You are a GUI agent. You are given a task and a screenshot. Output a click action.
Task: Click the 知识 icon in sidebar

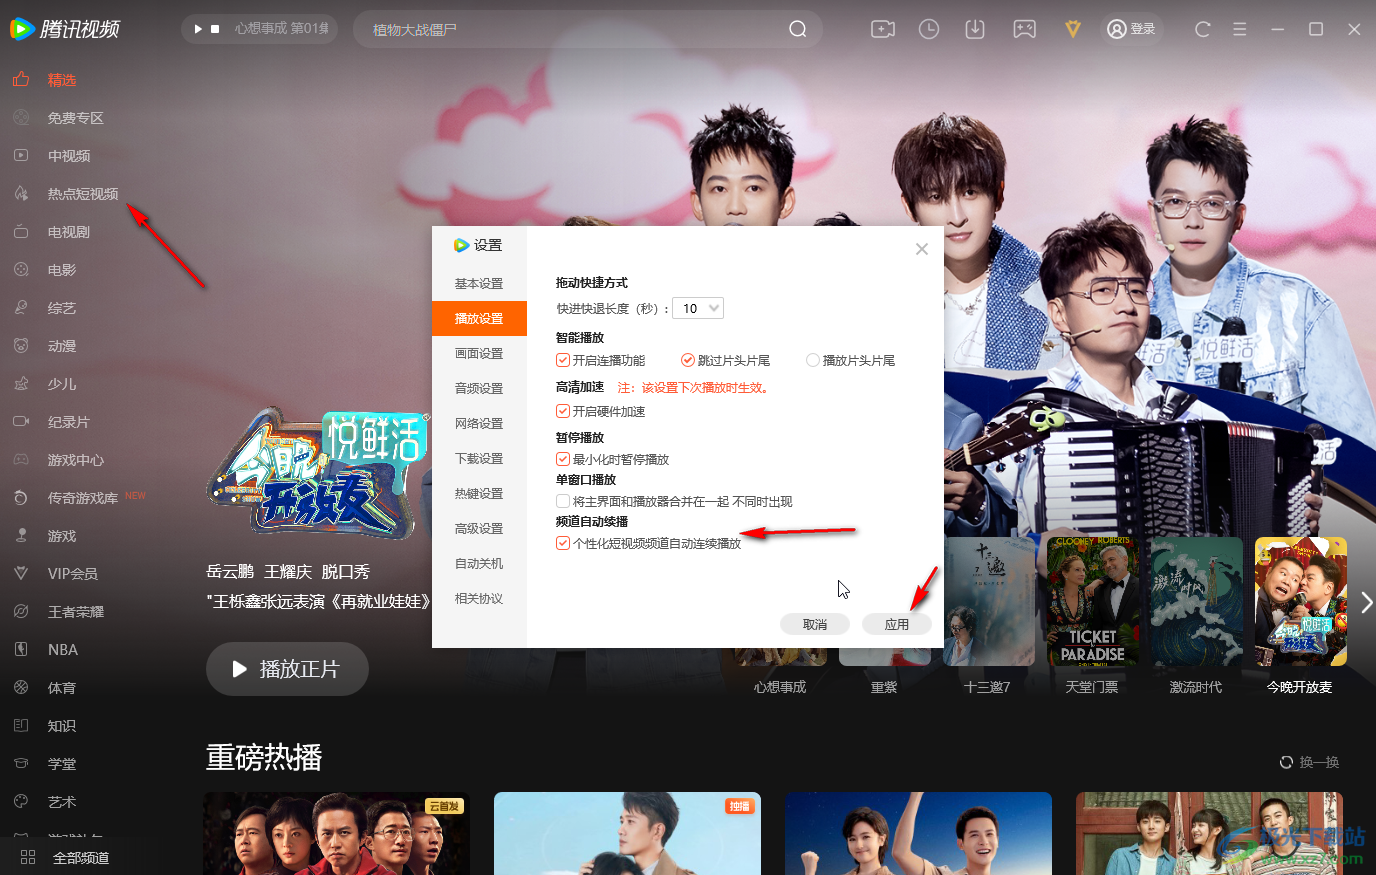(21, 726)
